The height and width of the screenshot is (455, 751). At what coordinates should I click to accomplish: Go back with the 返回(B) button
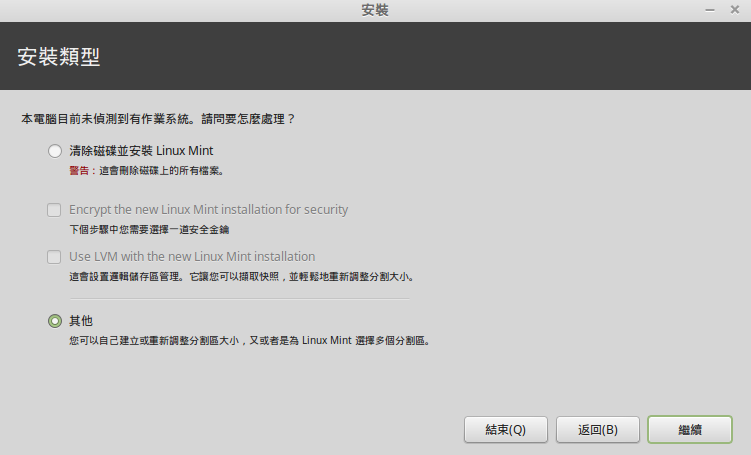click(598, 430)
